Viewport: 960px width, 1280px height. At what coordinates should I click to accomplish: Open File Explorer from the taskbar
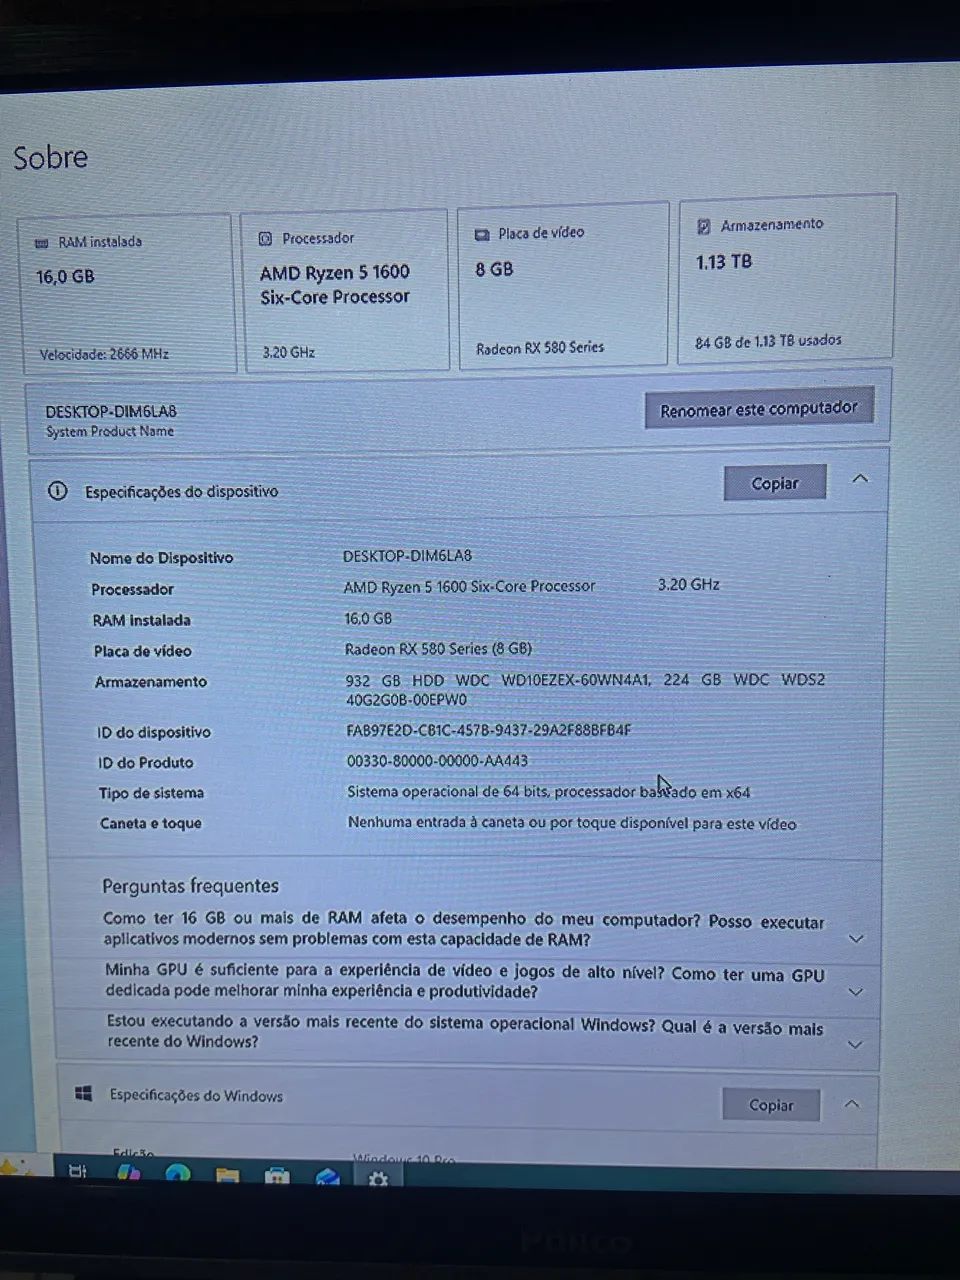(227, 1175)
